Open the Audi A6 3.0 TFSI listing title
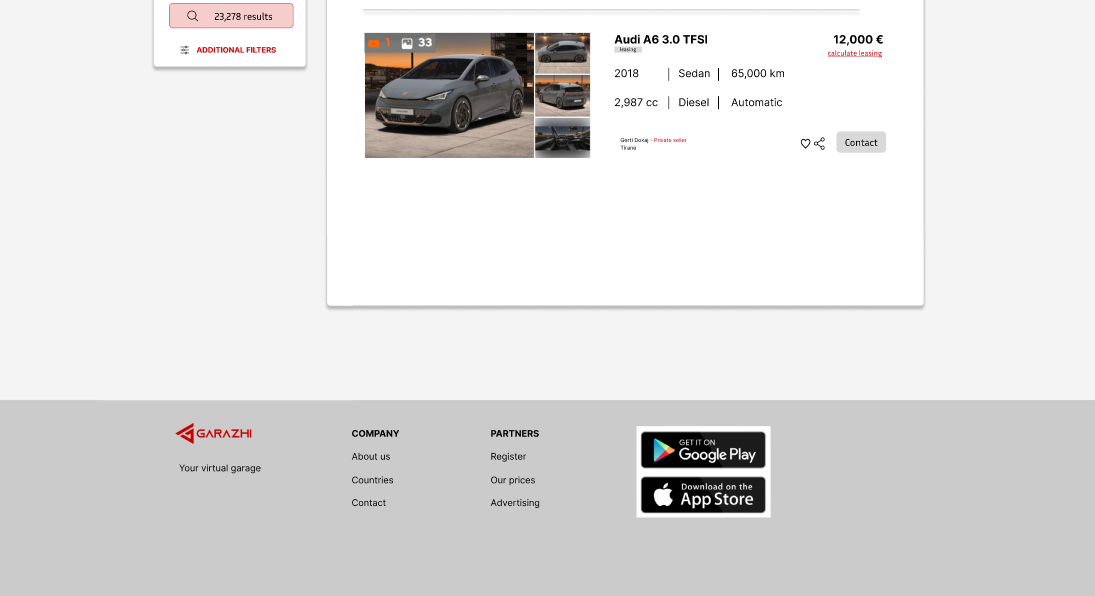Viewport: 1095px width, 596px height. pos(660,39)
